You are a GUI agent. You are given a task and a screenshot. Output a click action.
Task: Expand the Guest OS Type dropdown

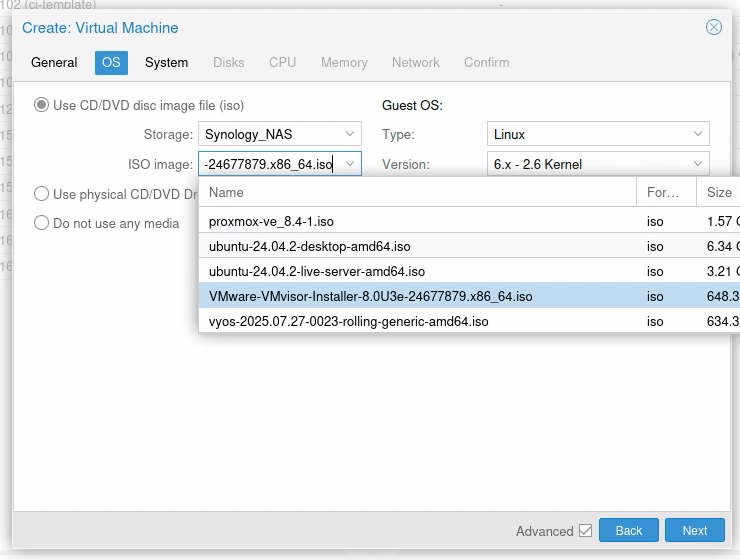tap(698, 134)
